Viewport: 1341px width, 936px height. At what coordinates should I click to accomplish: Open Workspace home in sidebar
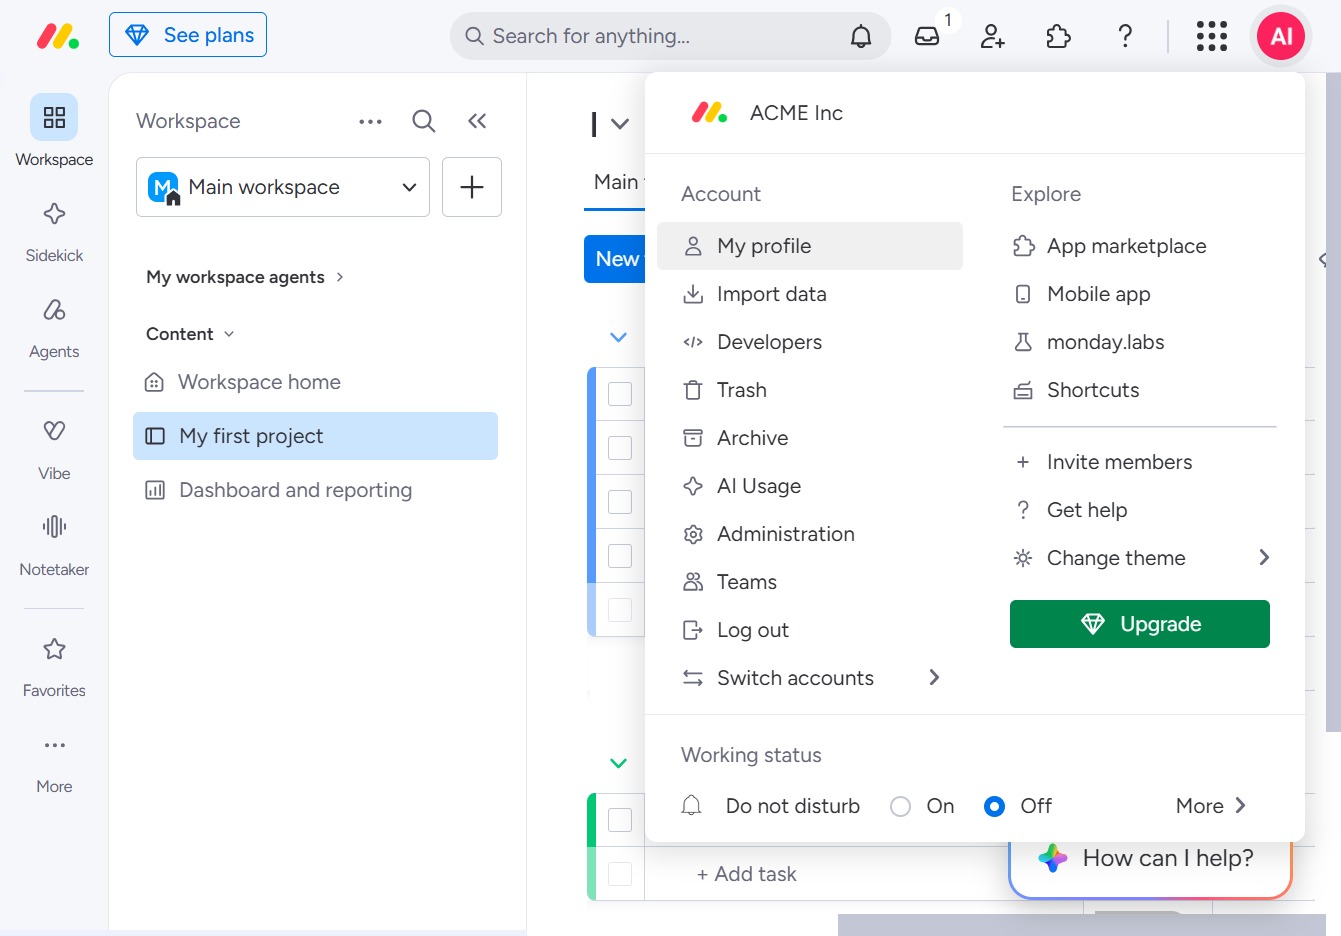(x=315, y=382)
